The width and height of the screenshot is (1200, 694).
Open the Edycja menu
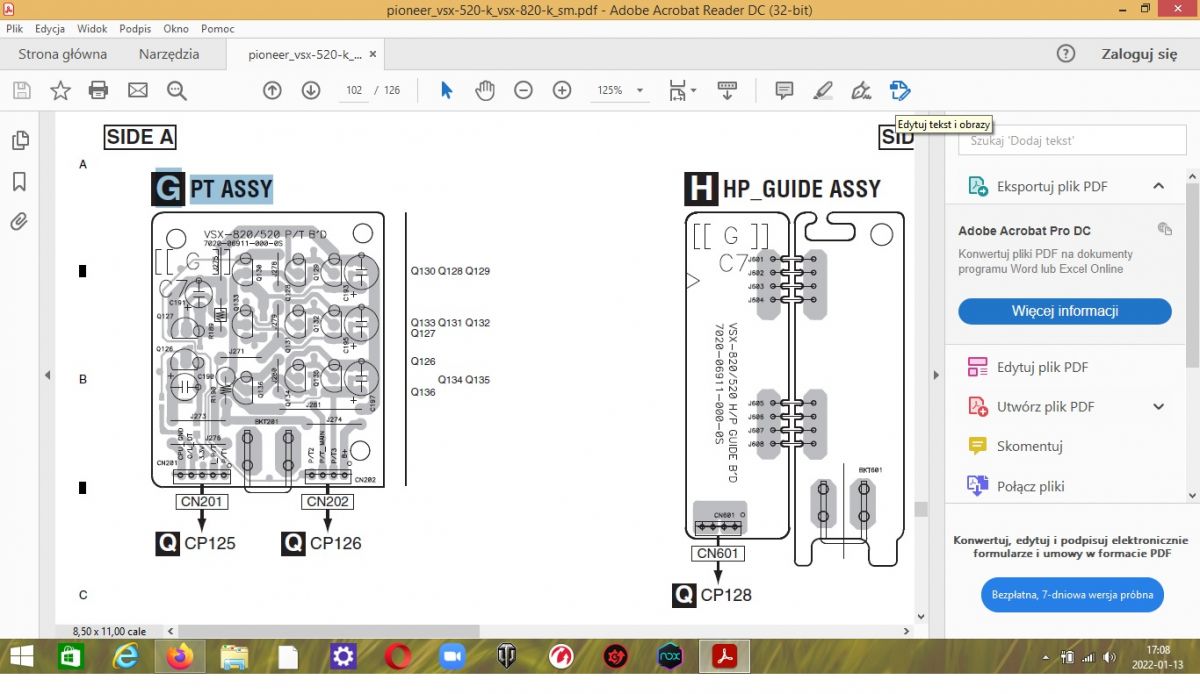[49, 29]
